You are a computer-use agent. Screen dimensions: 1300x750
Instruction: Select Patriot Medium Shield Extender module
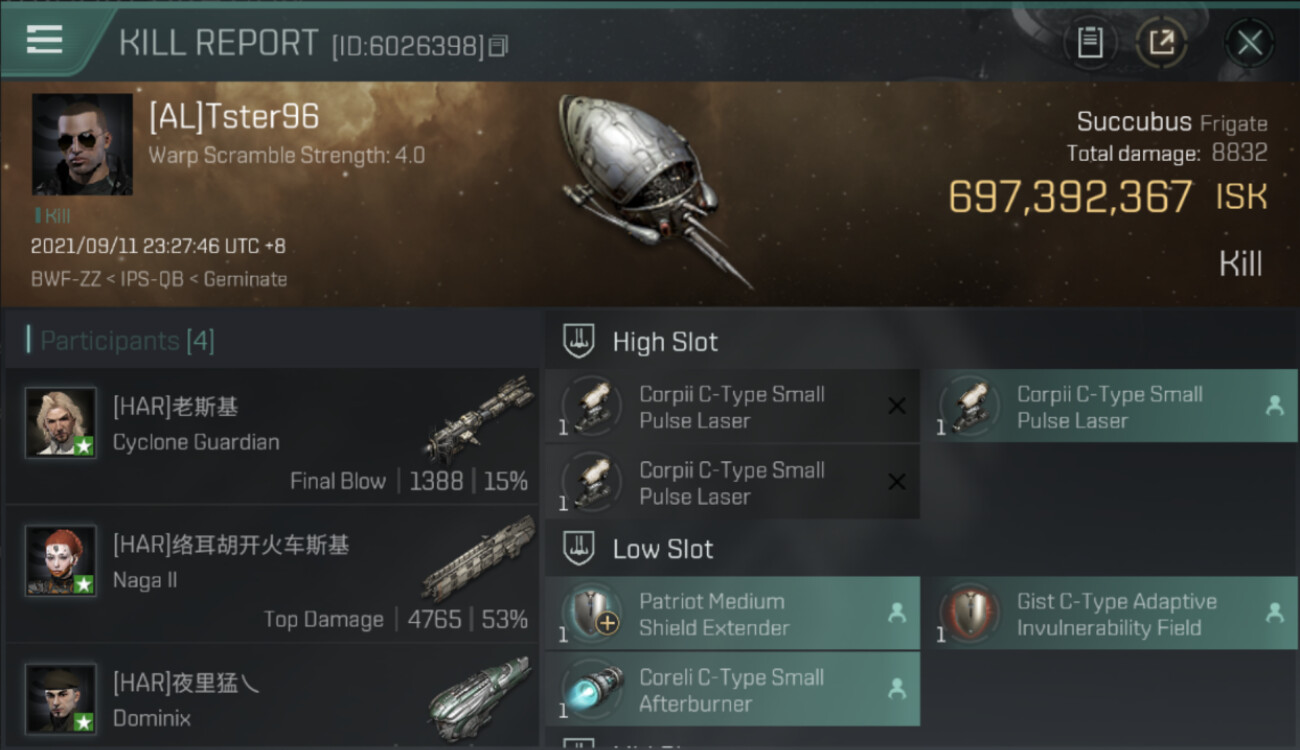tap(732, 614)
